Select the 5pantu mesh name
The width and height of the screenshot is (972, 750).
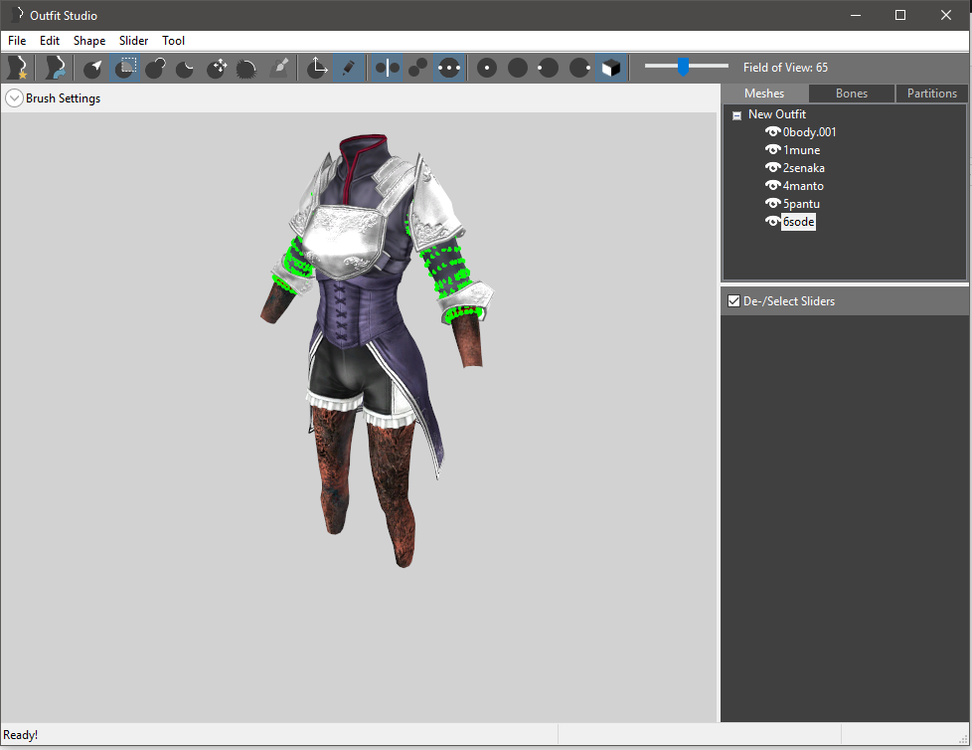[x=802, y=204]
